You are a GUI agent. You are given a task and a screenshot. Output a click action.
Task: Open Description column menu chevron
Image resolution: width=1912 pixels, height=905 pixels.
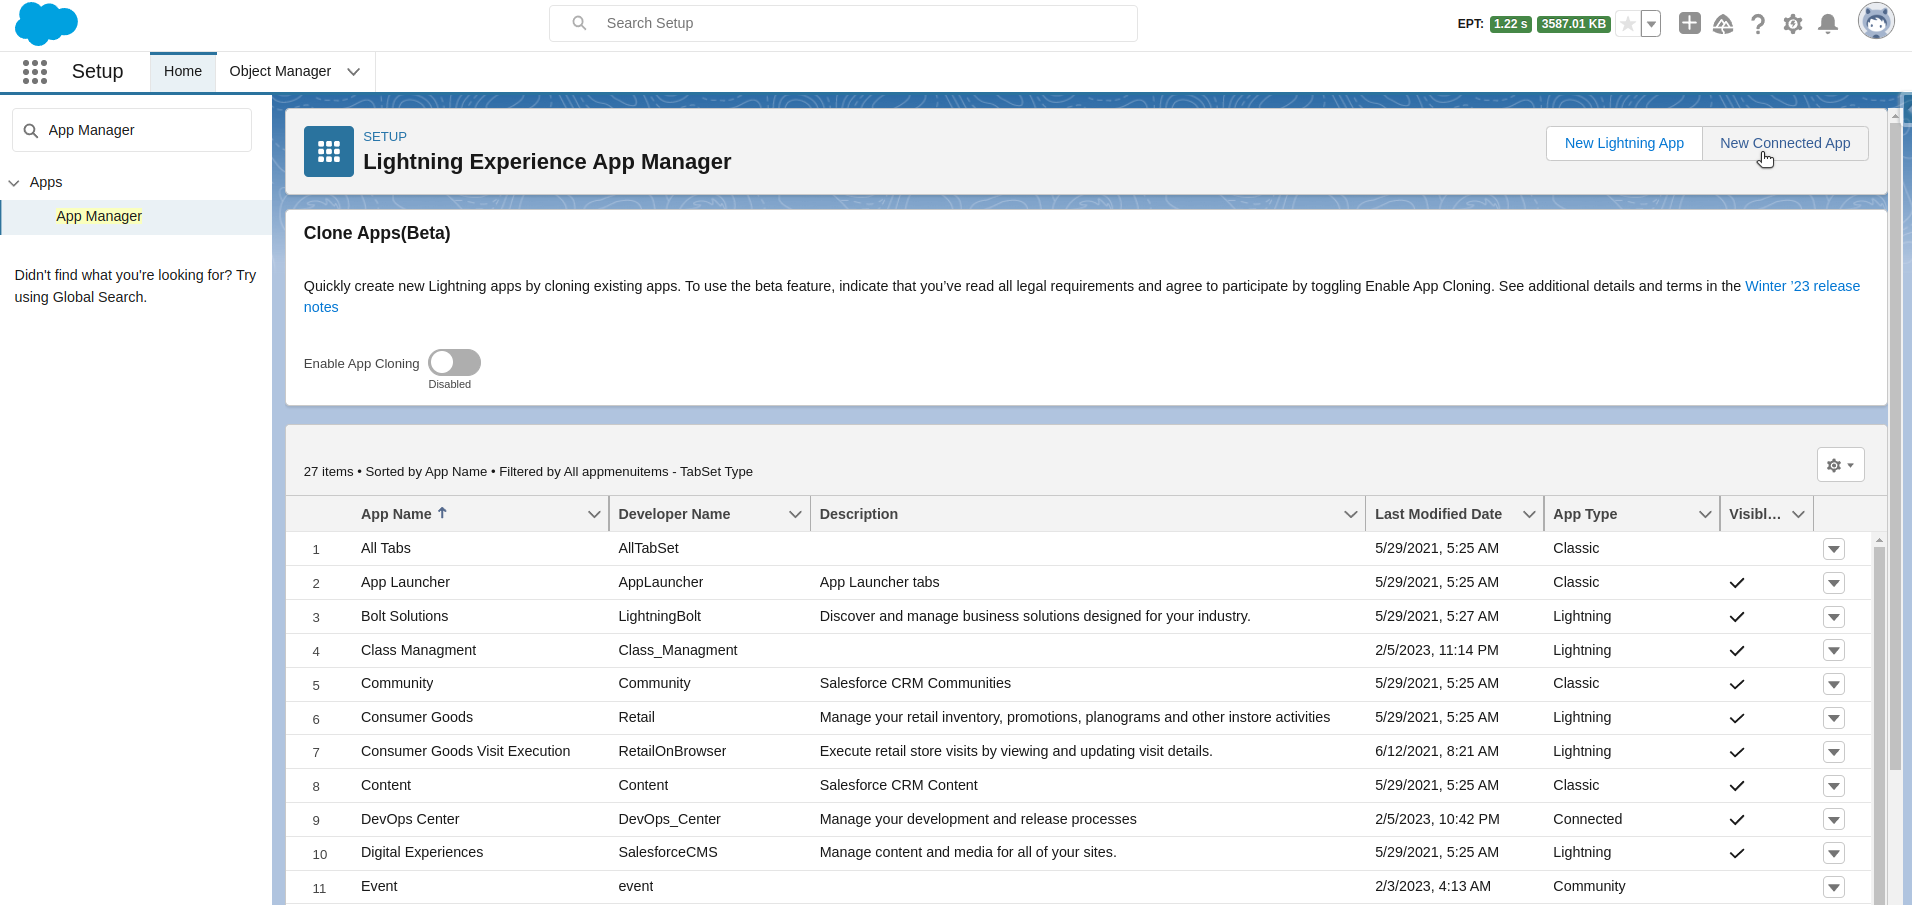[1351, 514]
